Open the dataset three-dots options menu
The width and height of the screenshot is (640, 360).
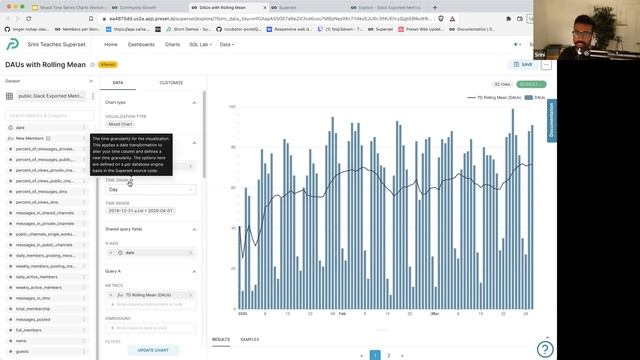coord(93,96)
